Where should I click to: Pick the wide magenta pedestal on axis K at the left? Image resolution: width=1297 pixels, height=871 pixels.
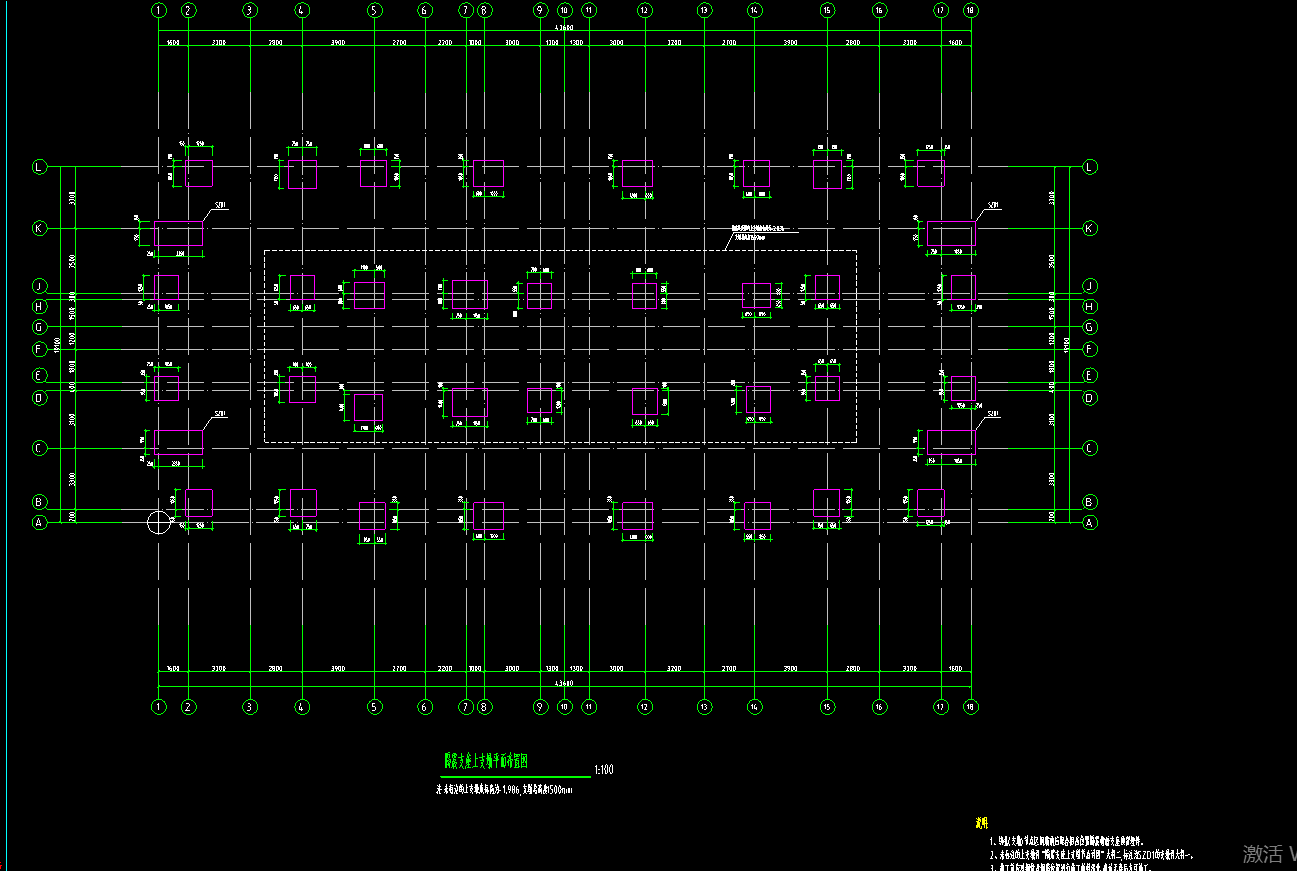(178, 234)
